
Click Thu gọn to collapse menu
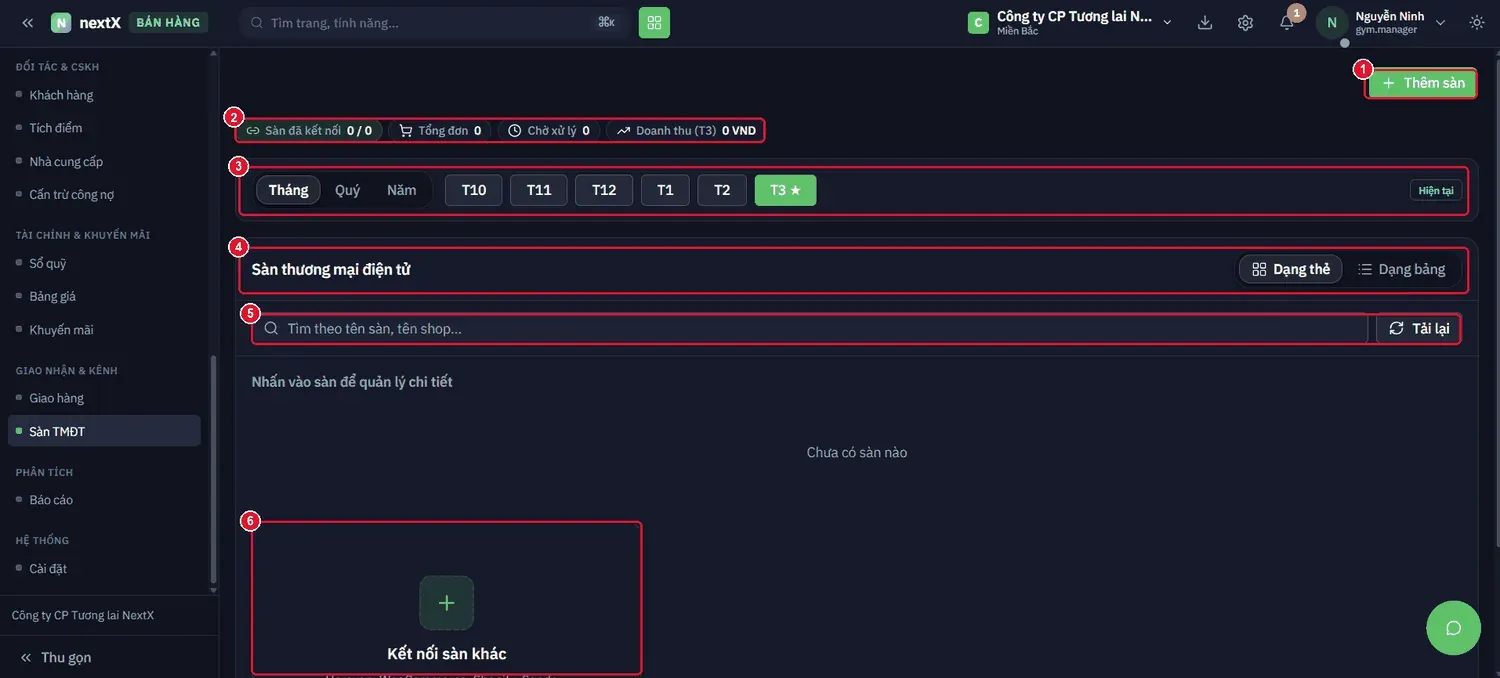tap(56, 657)
